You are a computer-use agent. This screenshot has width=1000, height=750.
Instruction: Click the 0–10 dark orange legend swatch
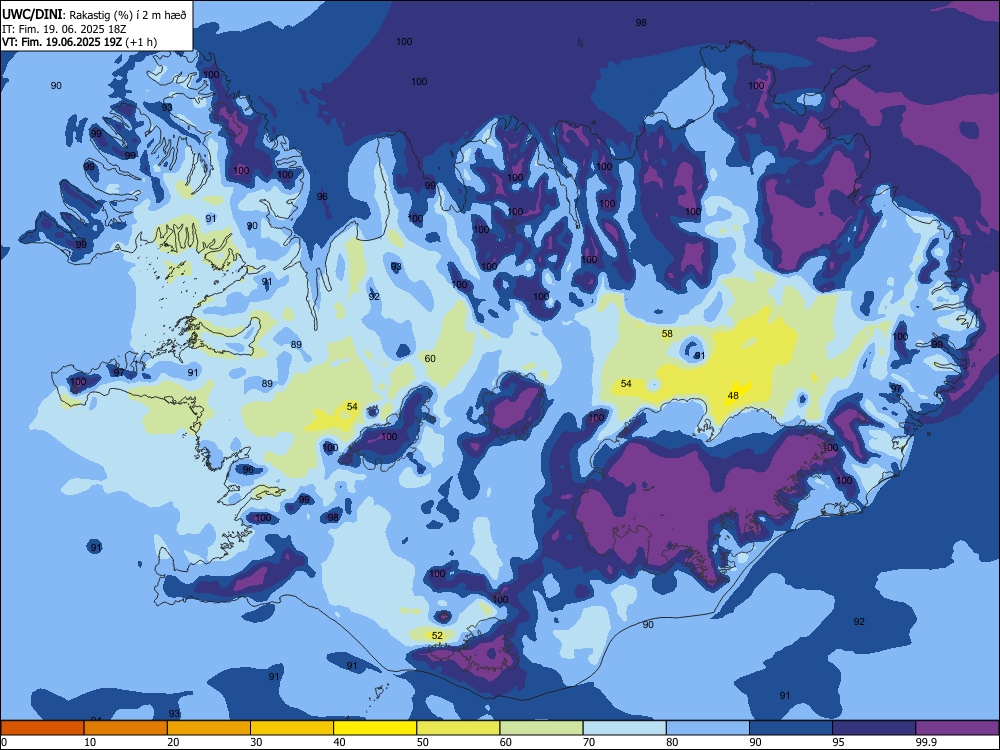43,728
